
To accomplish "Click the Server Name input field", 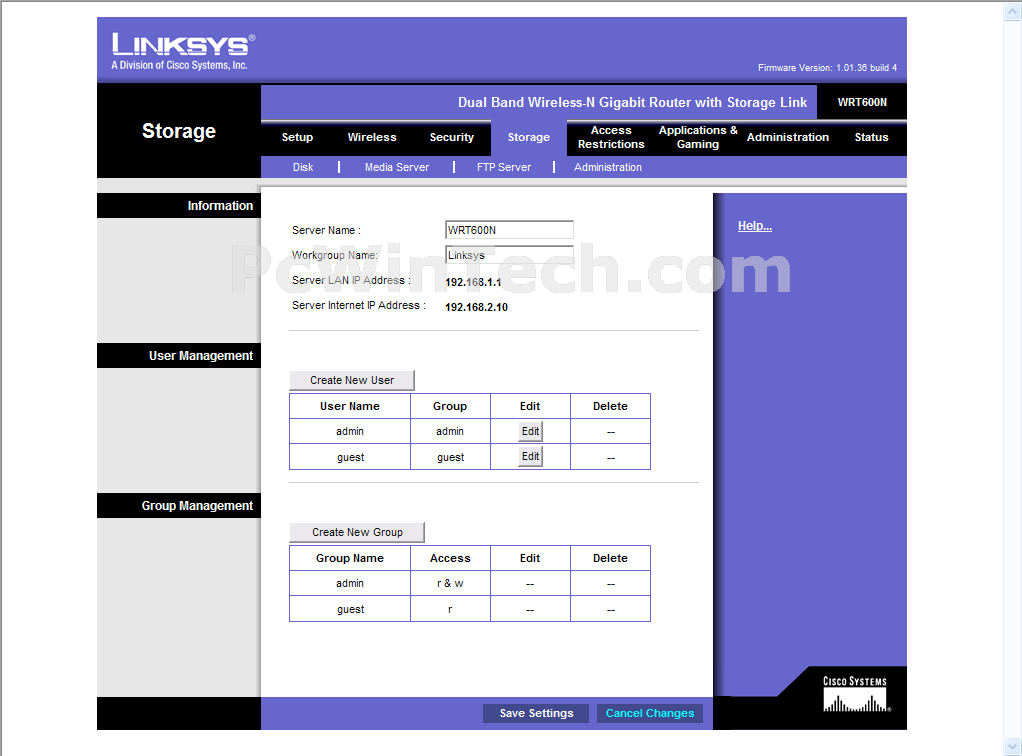I will pos(510,230).
